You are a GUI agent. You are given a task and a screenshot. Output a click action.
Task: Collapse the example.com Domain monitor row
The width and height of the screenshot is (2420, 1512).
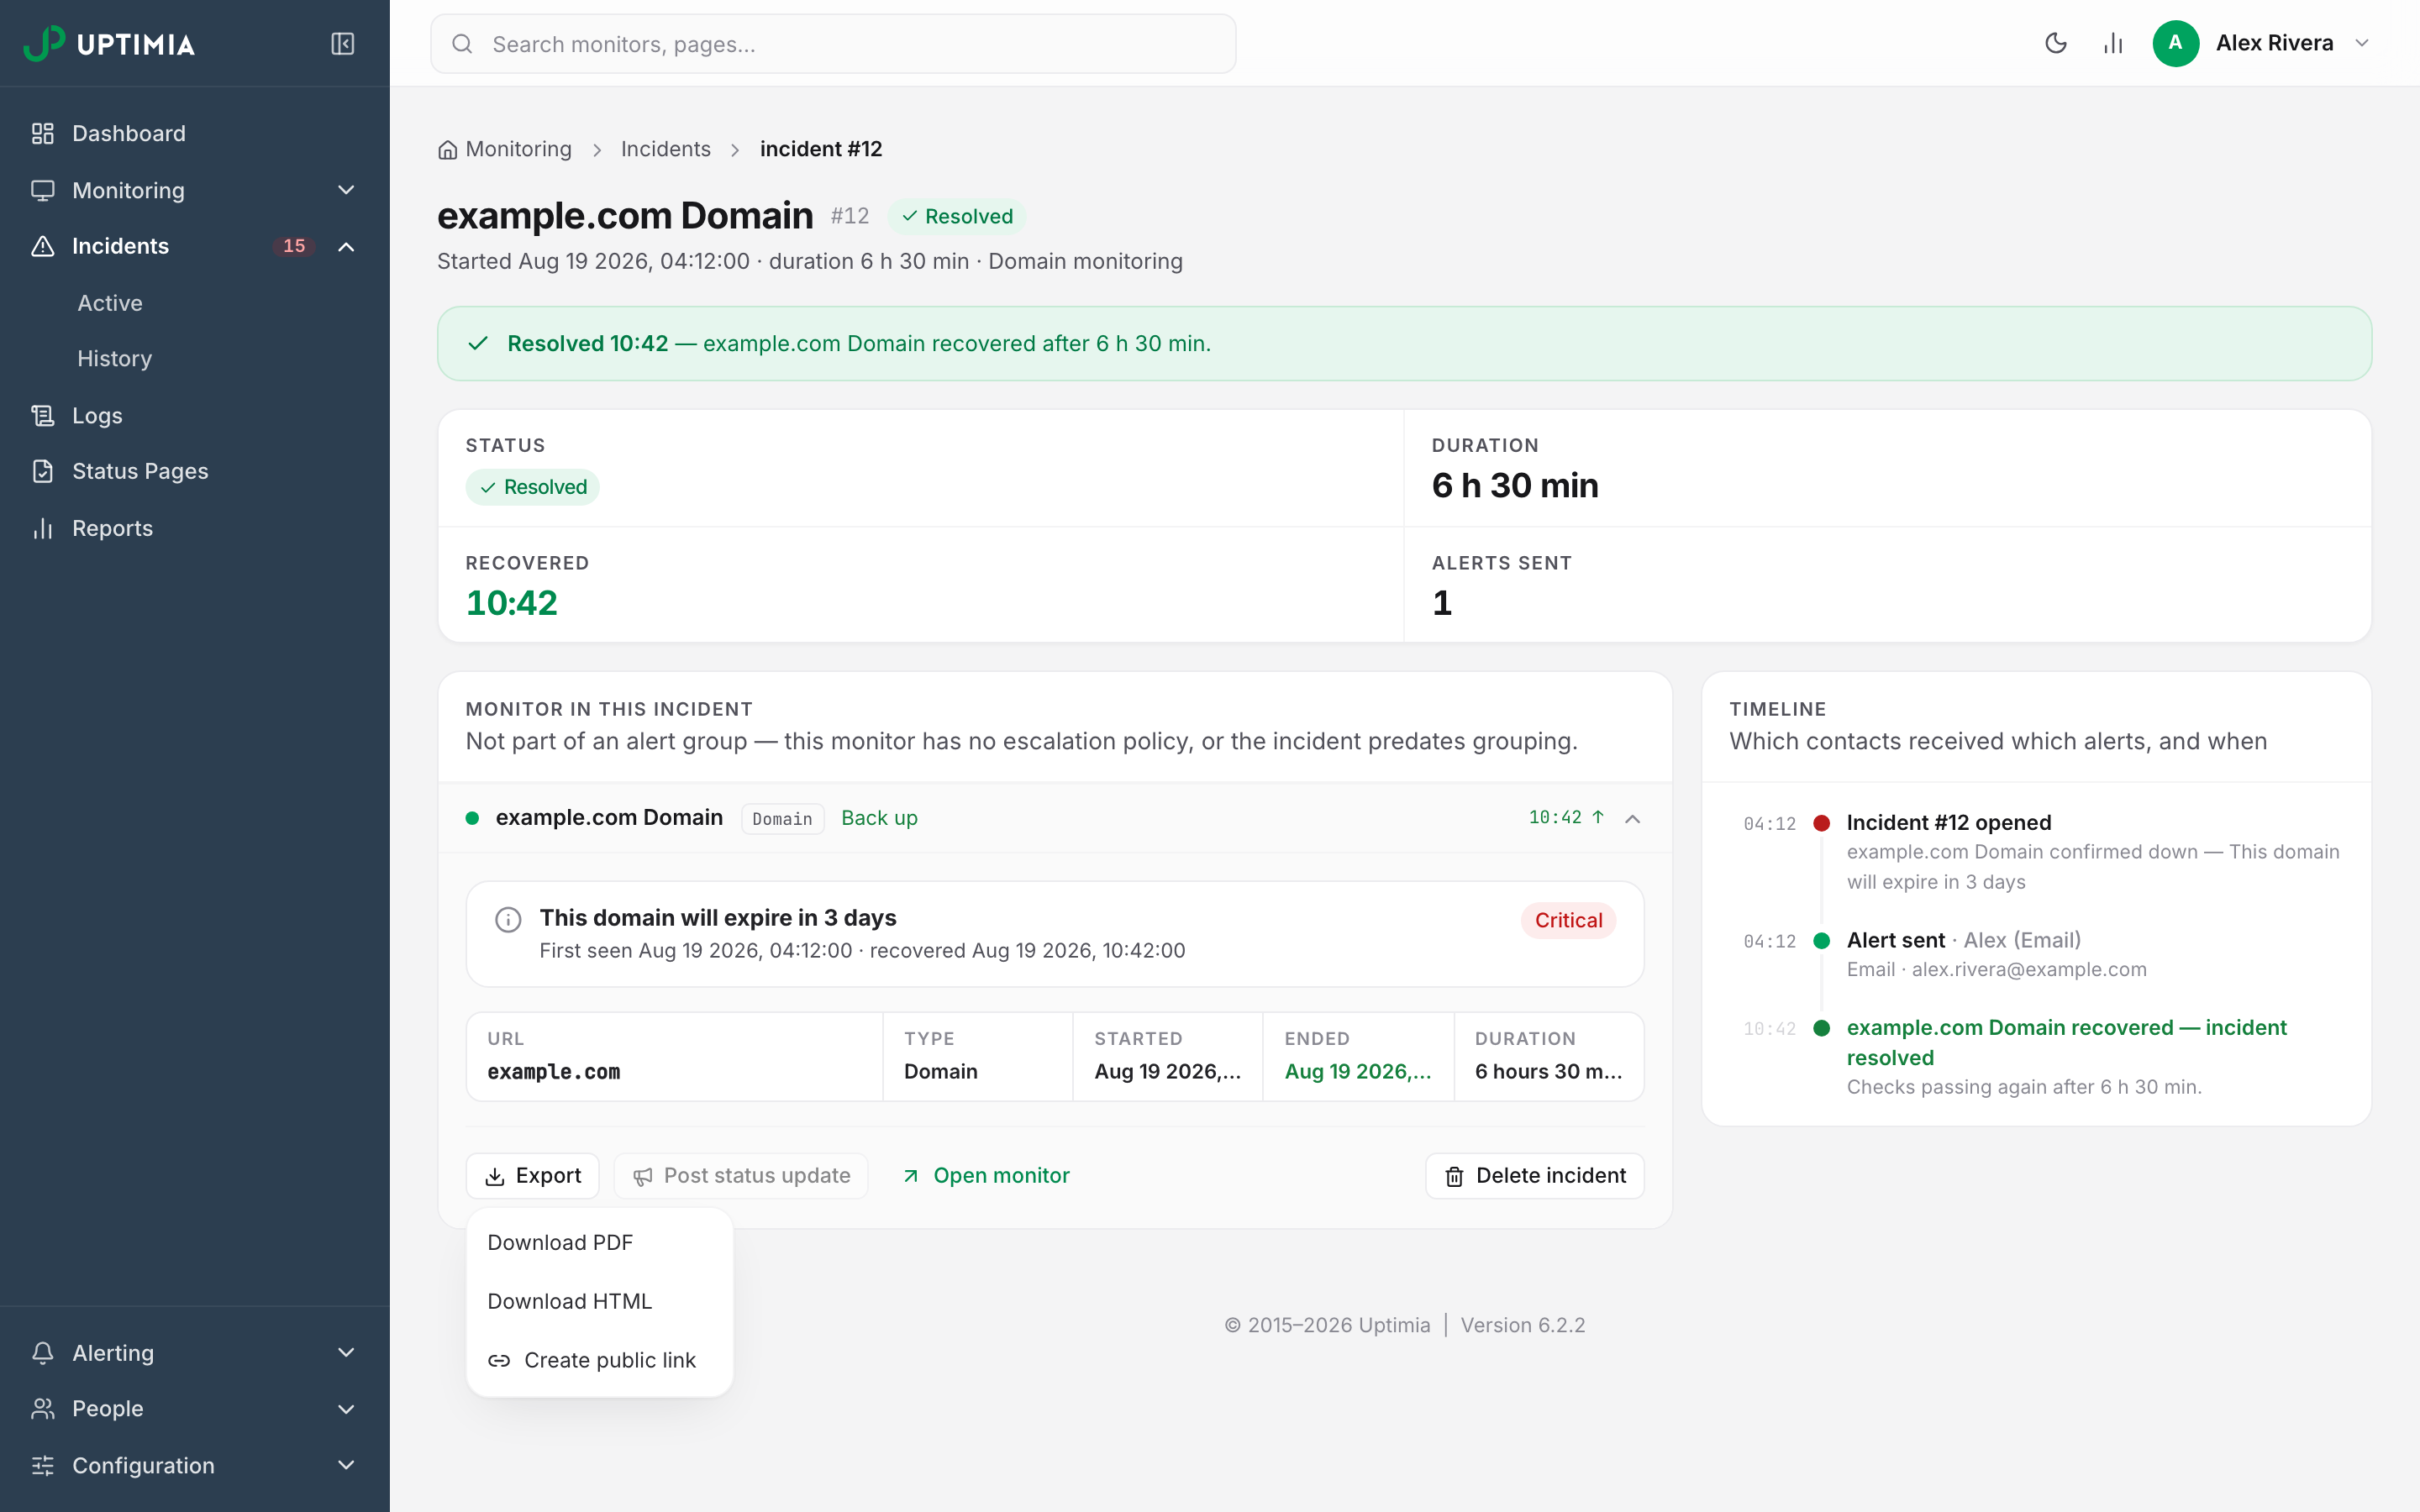coord(1632,819)
